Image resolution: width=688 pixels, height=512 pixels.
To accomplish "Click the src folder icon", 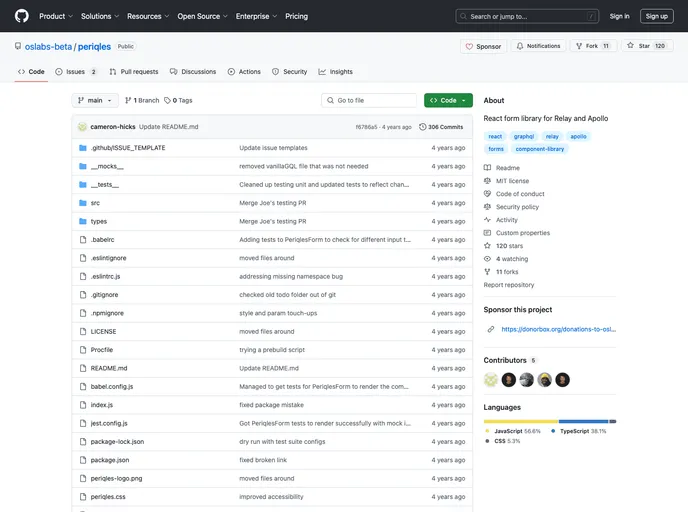I will tap(82, 203).
